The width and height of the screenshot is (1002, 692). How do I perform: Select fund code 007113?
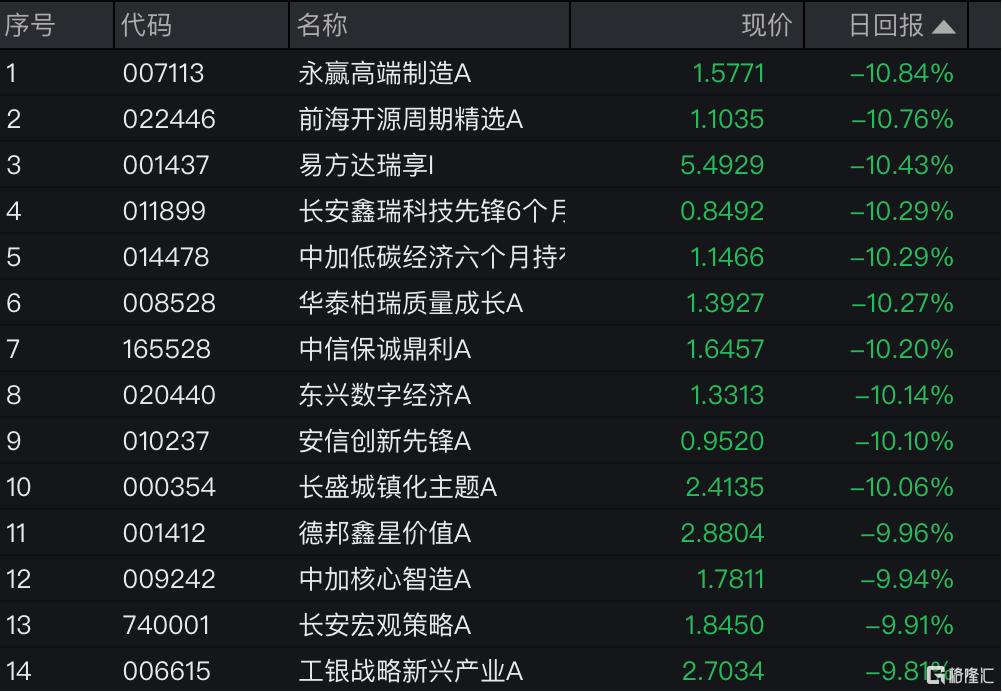coord(164,73)
